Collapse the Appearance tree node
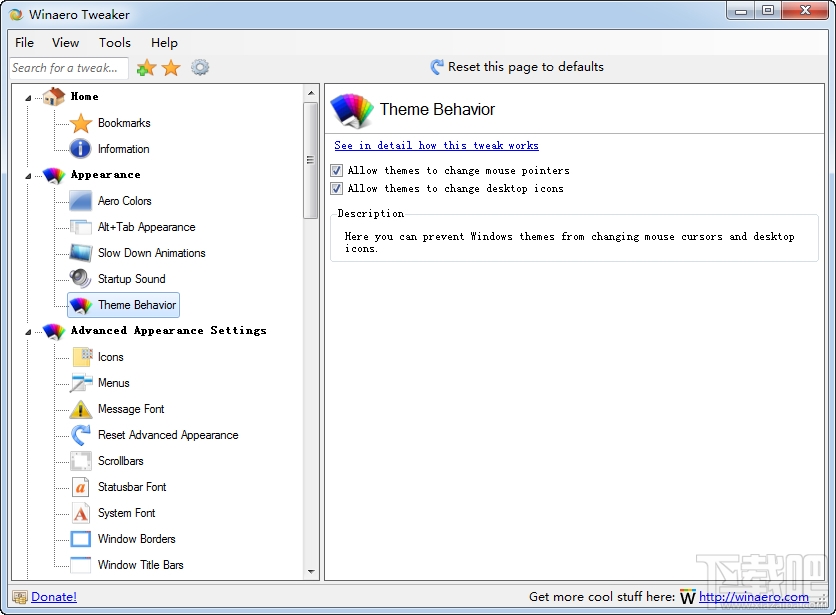Viewport: 836px width, 615px height. 28,176
